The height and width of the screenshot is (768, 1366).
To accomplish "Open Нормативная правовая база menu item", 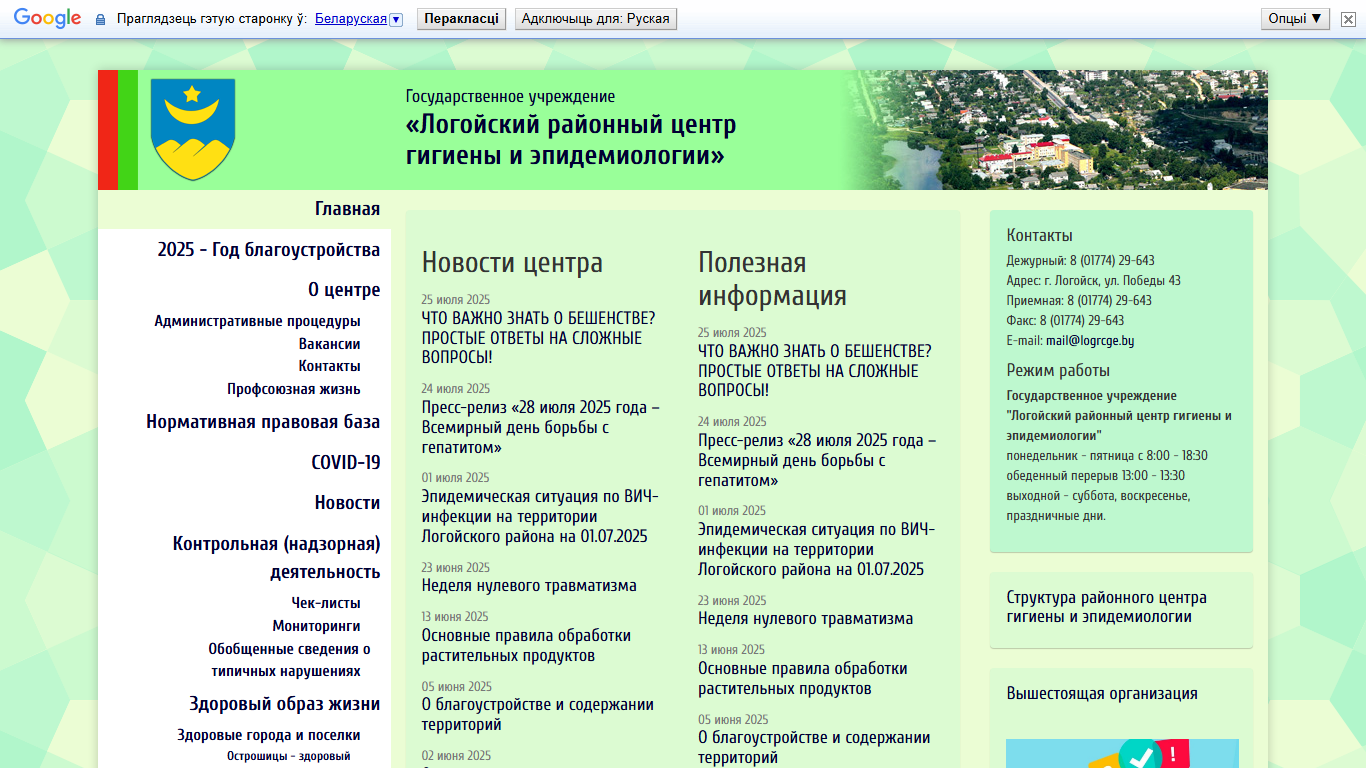I will [x=263, y=422].
